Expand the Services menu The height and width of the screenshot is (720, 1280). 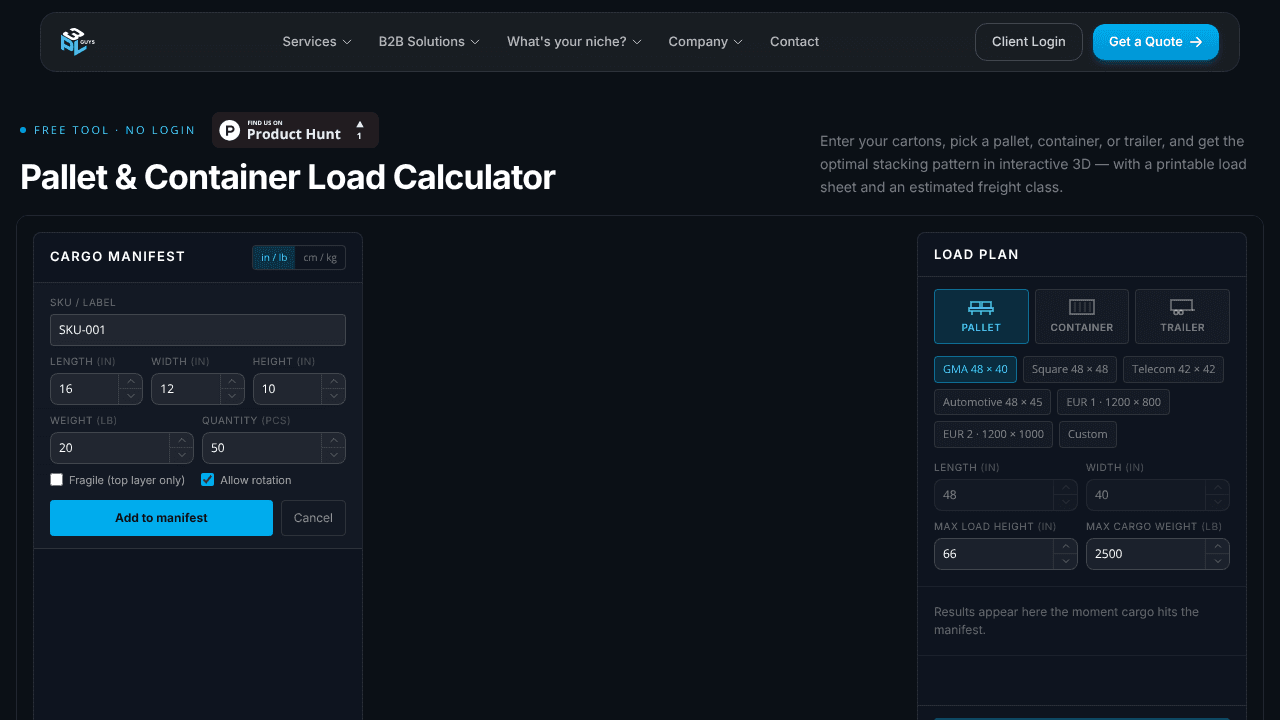point(317,42)
